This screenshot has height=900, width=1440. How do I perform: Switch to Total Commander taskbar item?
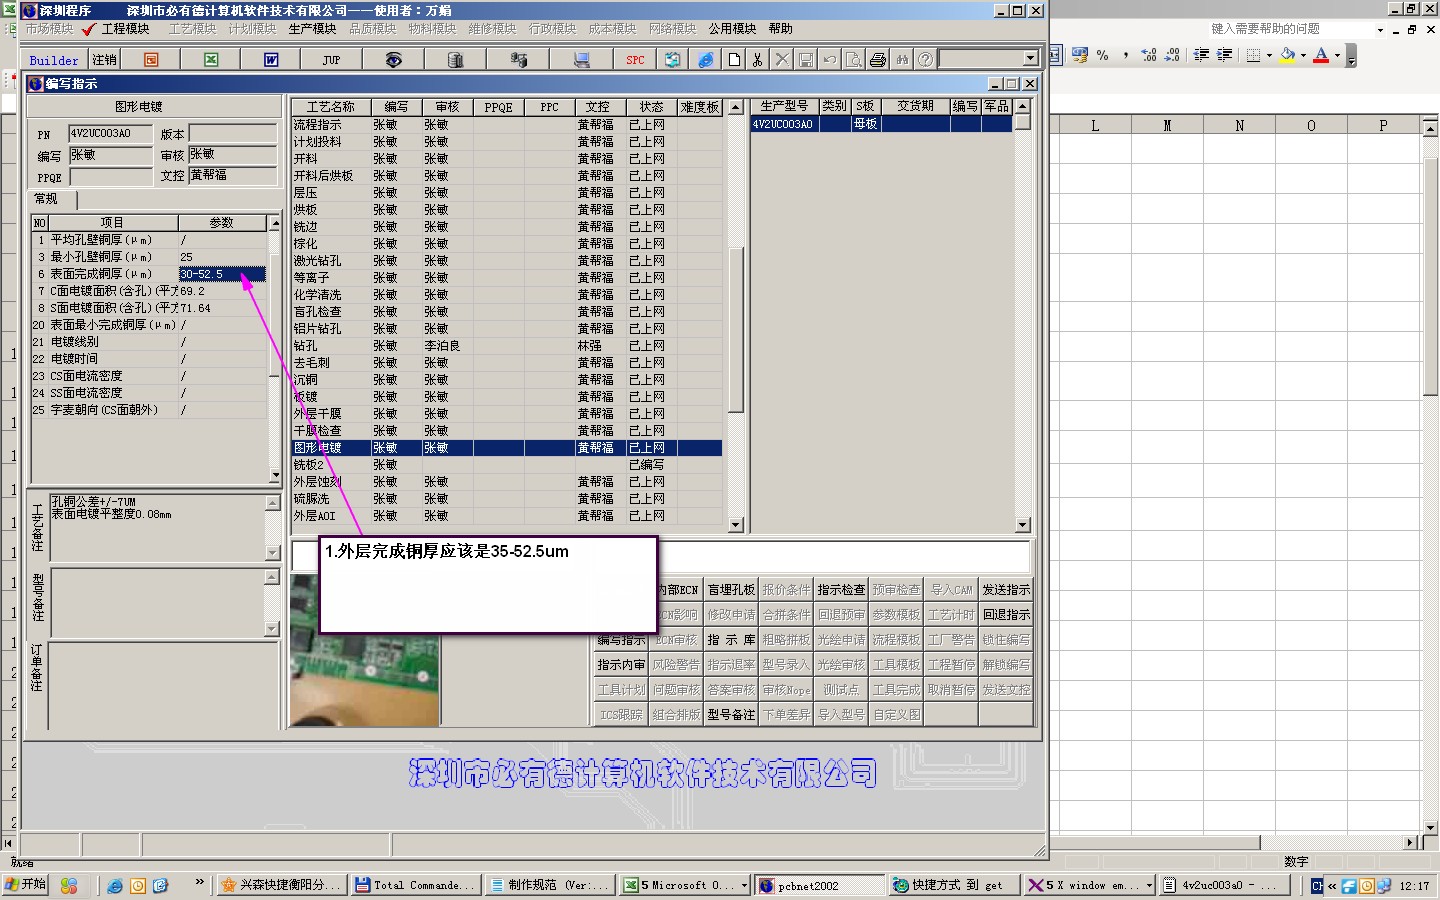click(415, 885)
